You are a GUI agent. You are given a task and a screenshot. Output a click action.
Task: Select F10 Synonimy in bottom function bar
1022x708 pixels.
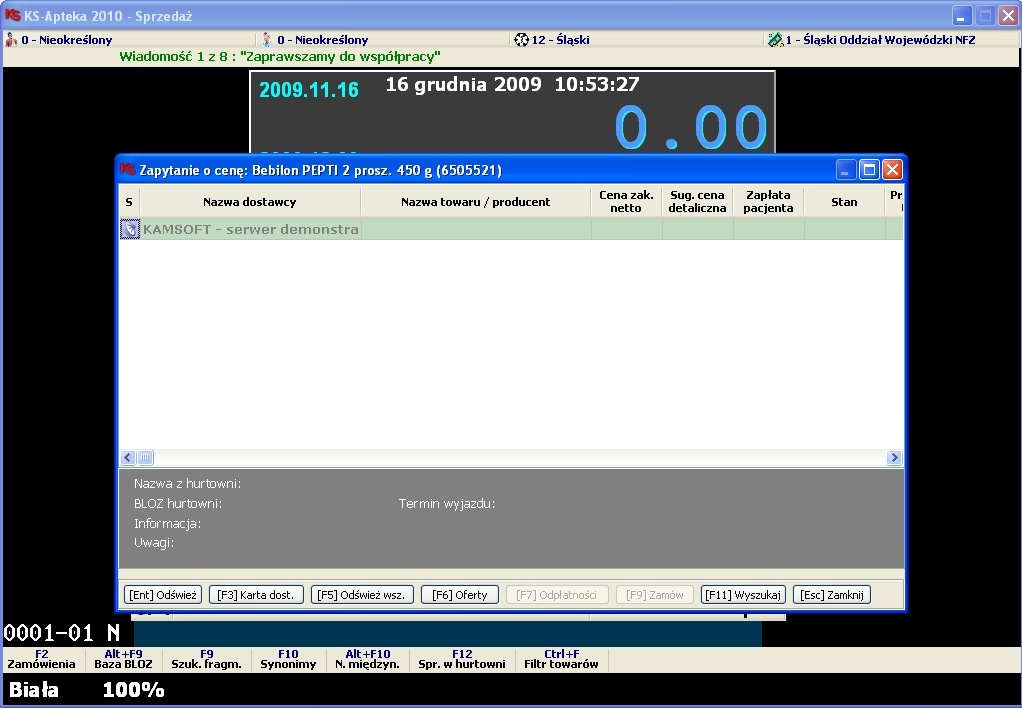click(288, 659)
